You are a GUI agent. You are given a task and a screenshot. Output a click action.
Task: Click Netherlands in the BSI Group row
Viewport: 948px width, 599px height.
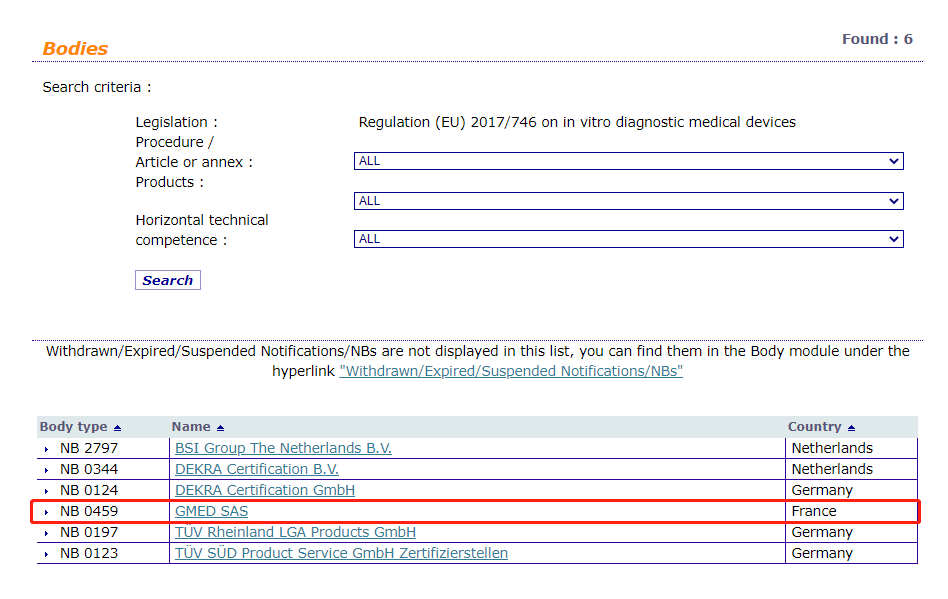point(832,448)
